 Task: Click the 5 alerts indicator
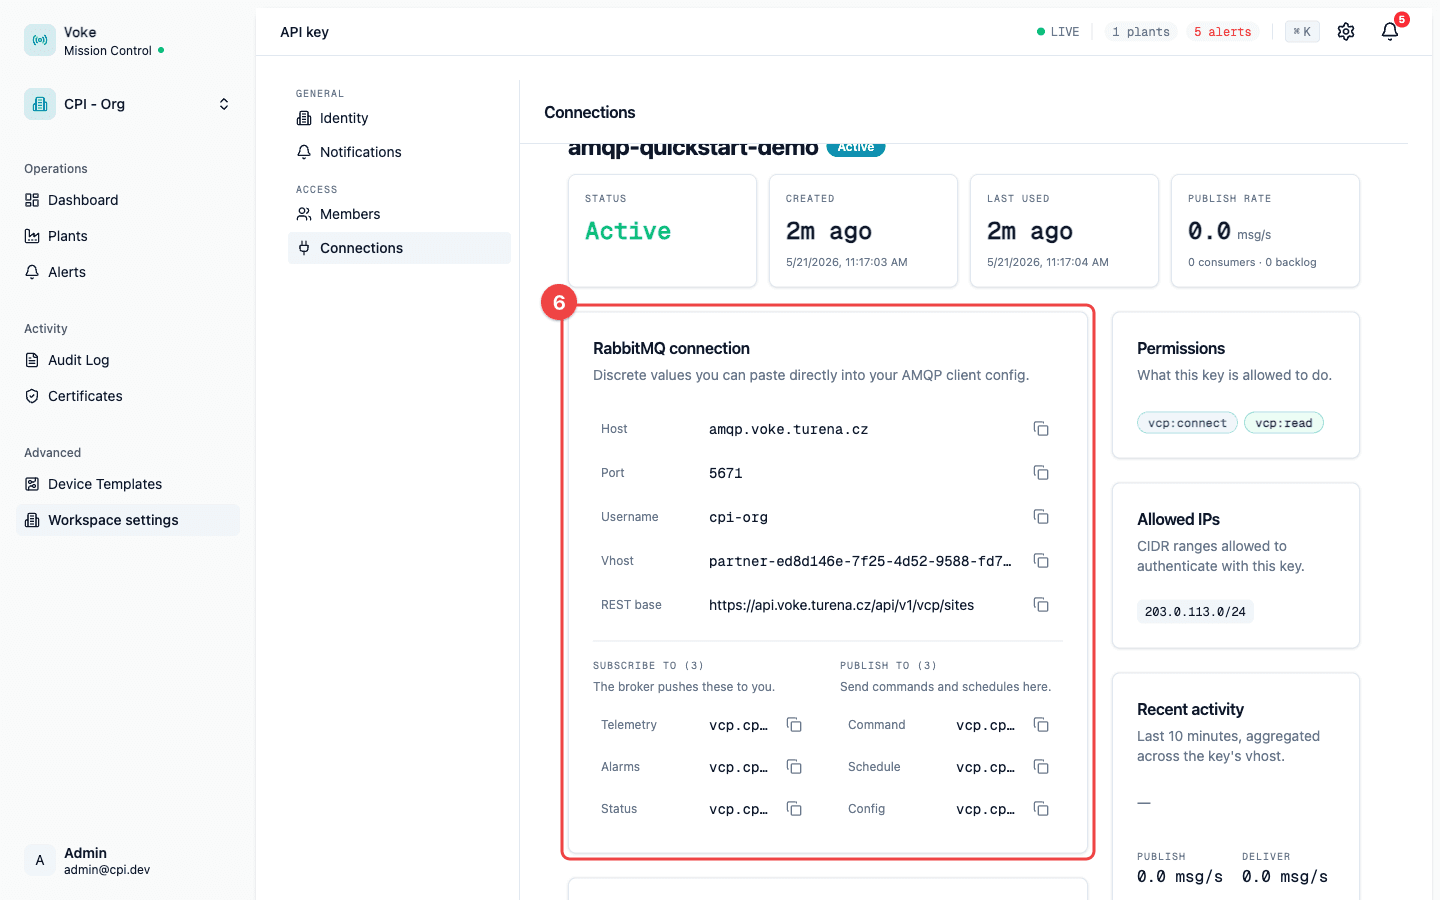[1222, 32]
